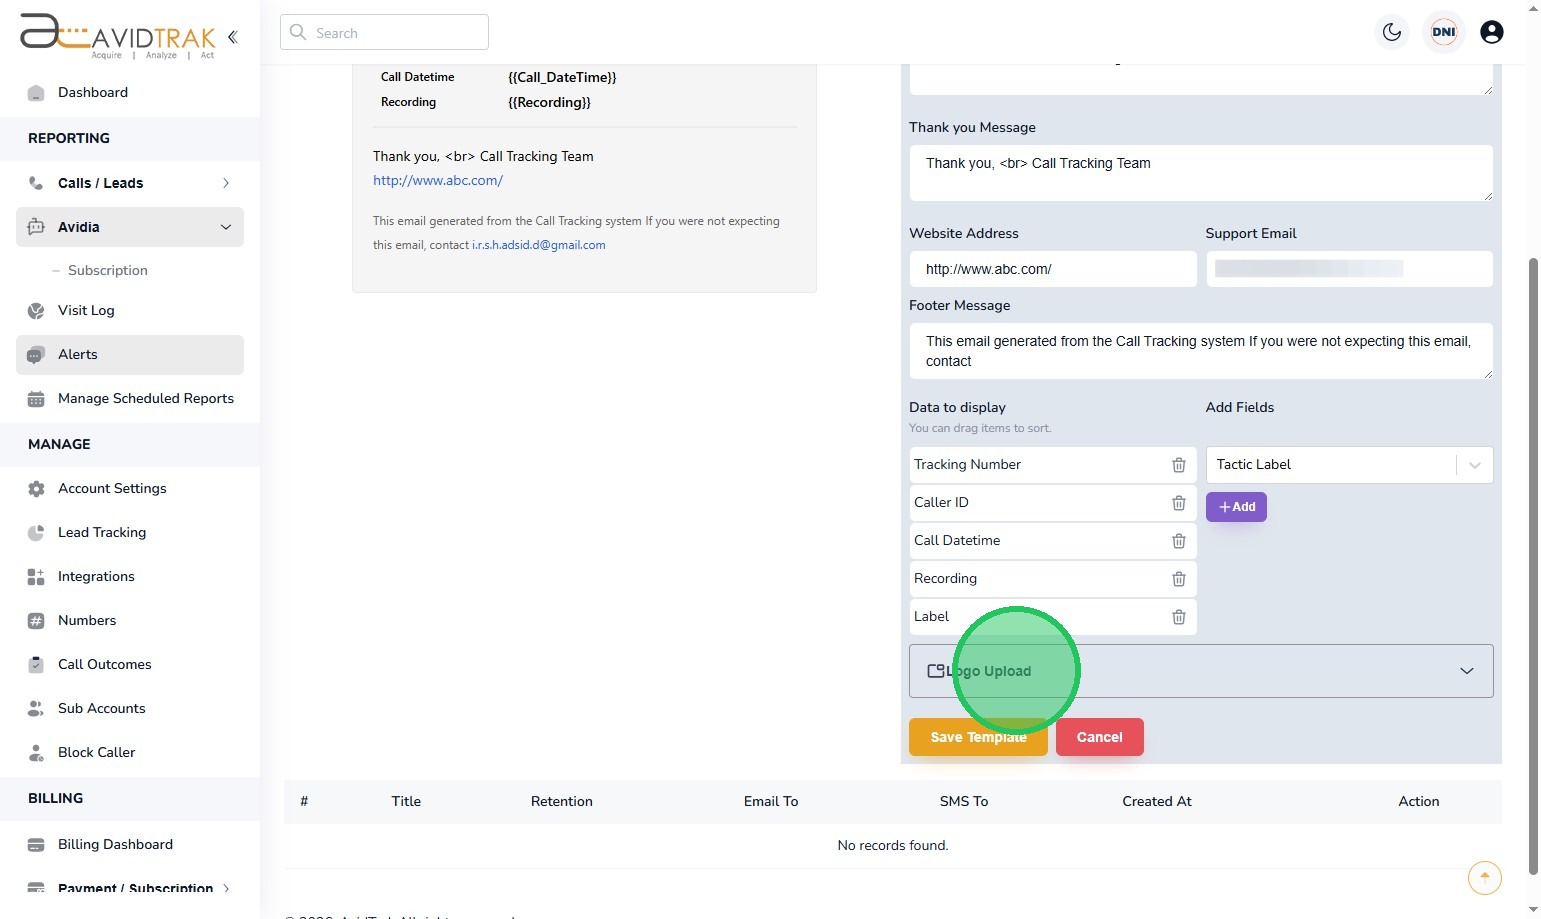Click scroll-to-top arrow button
Screen dimensions: 1541x919
(1484, 877)
